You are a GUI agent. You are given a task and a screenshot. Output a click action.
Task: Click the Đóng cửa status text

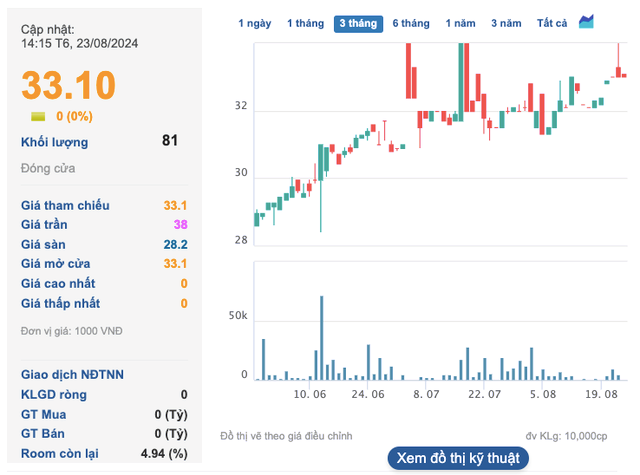pyautogui.click(x=48, y=169)
